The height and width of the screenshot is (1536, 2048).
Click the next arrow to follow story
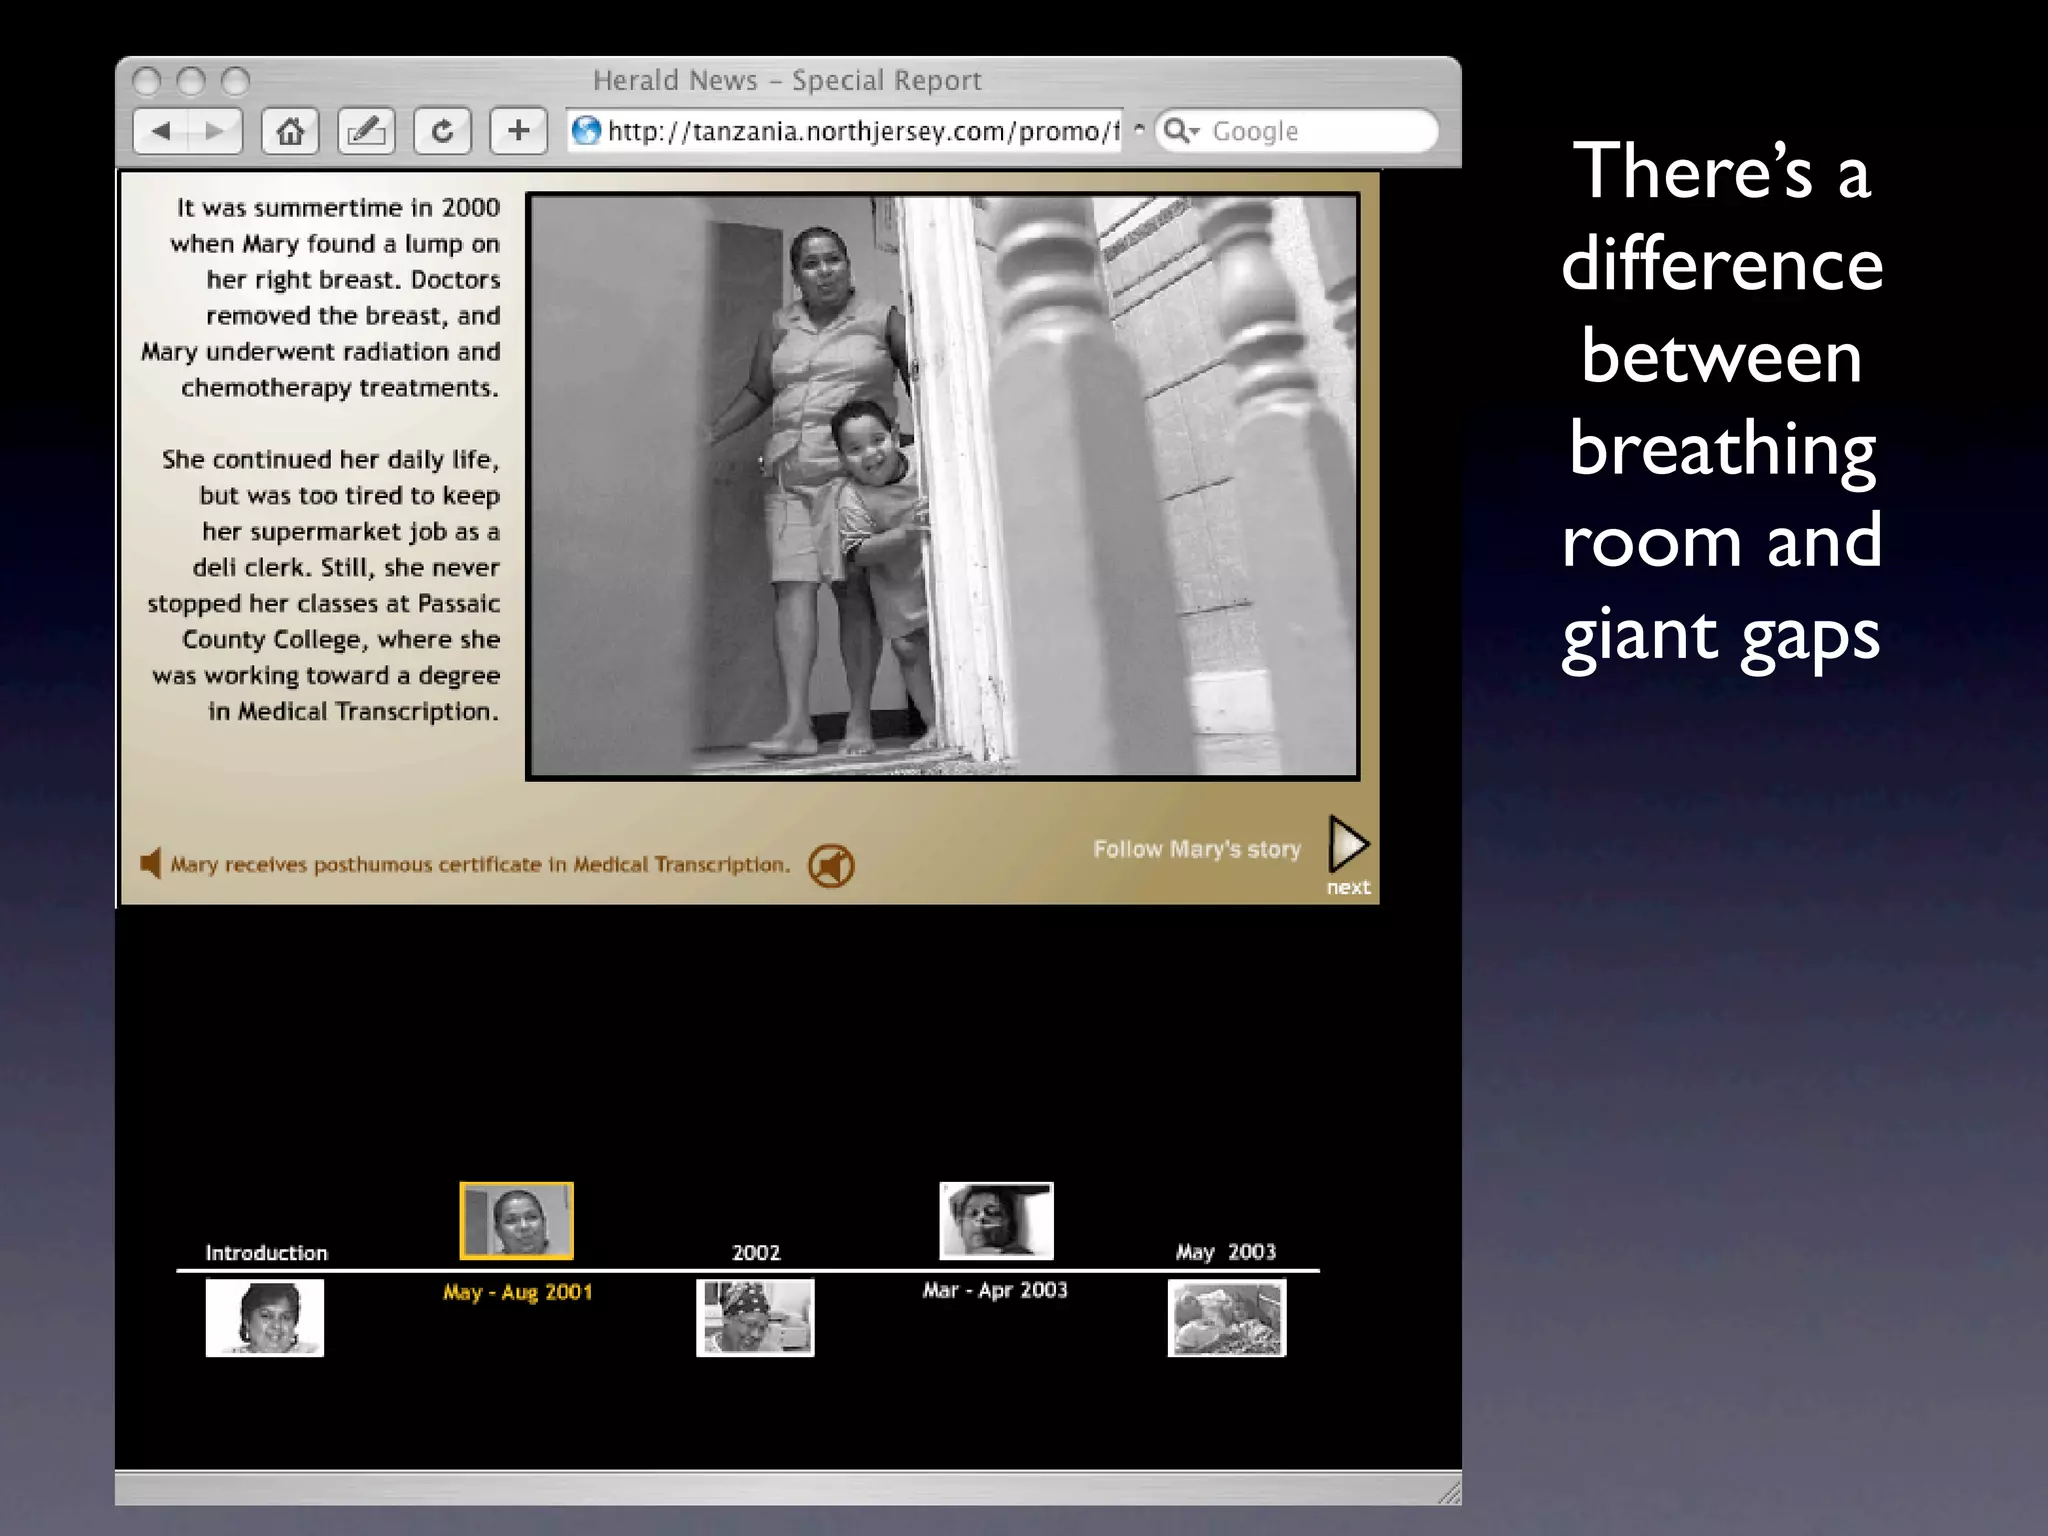click(1348, 846)
